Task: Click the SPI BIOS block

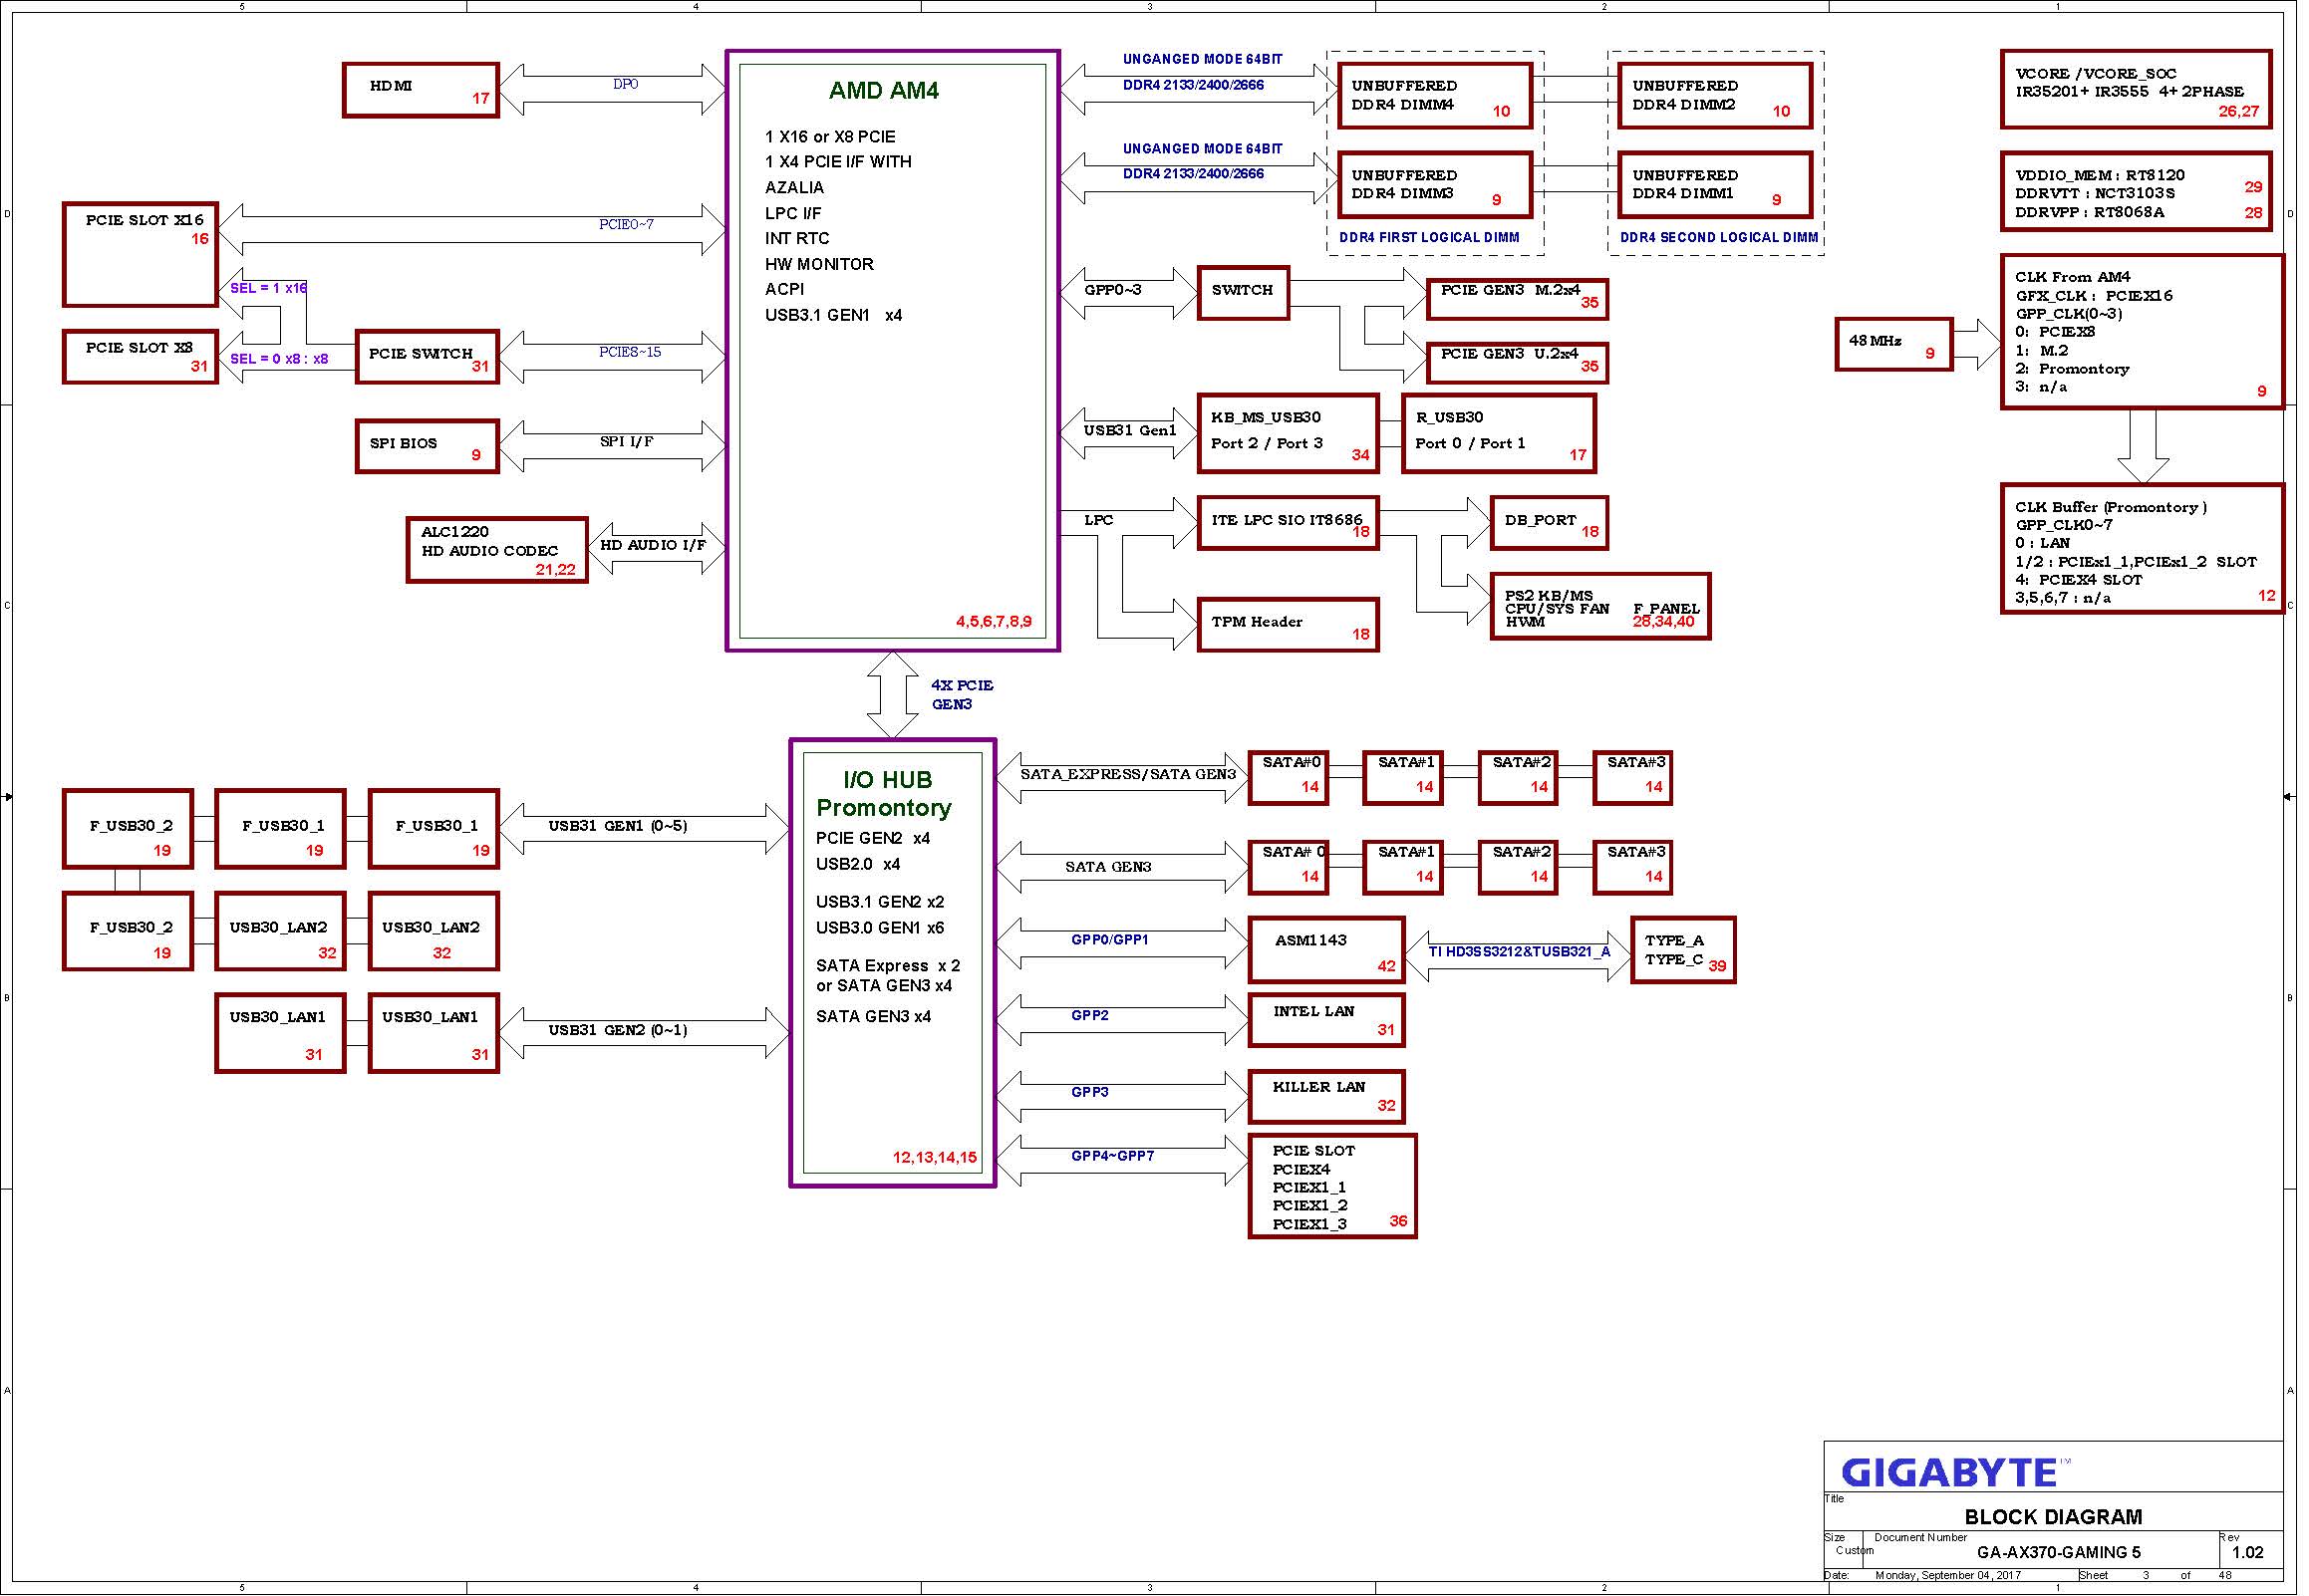Action: [x=429, y=447]
